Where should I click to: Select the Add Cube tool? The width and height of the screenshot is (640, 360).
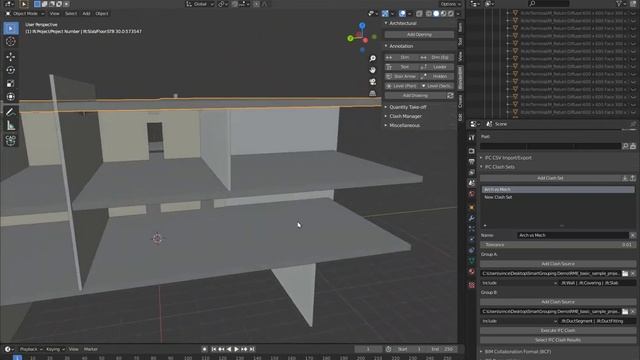pos(11,140)
